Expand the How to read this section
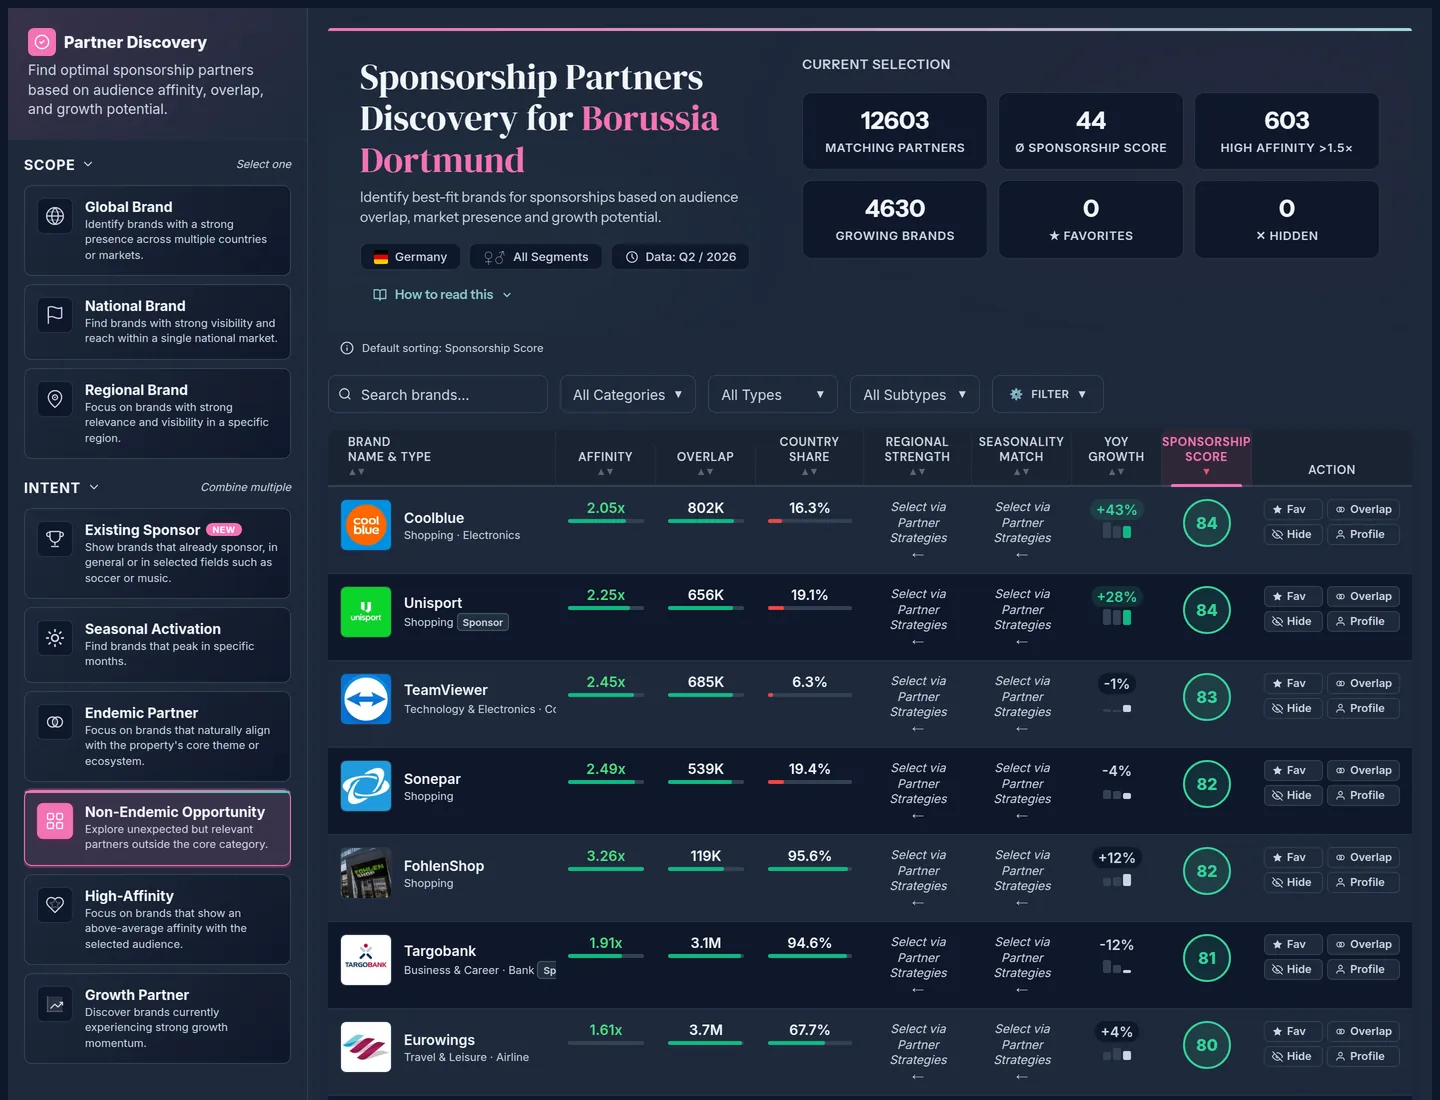 pyautogui.click(x=442, y=294)
